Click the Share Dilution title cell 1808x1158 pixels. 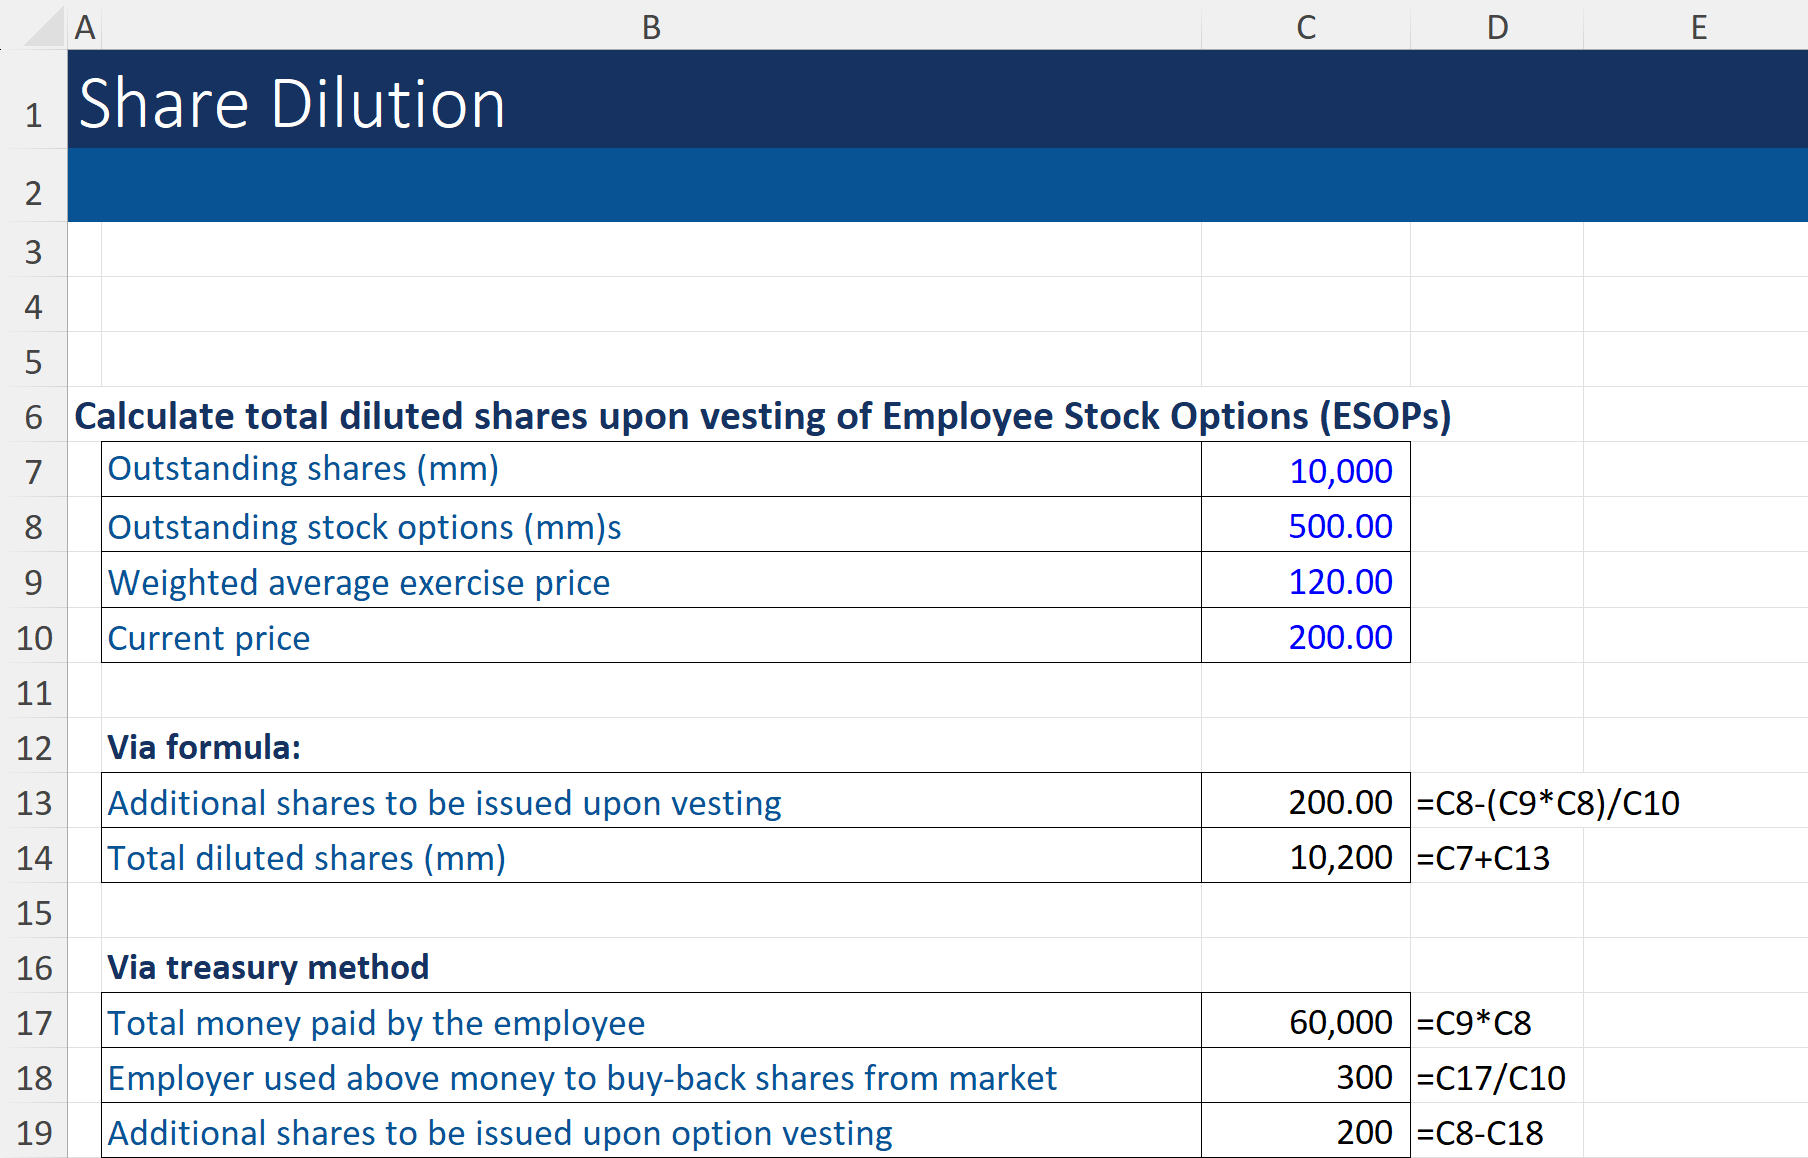290,103
